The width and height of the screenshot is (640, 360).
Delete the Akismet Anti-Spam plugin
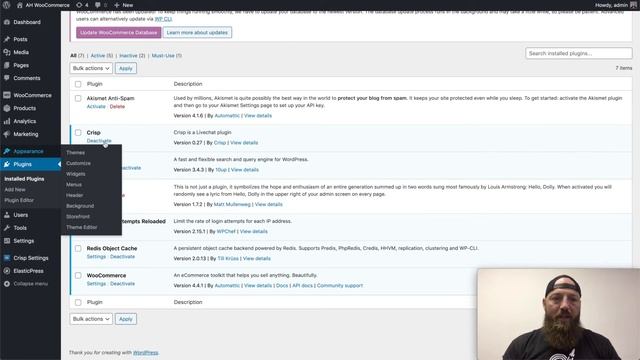click(x=117, y=107)
